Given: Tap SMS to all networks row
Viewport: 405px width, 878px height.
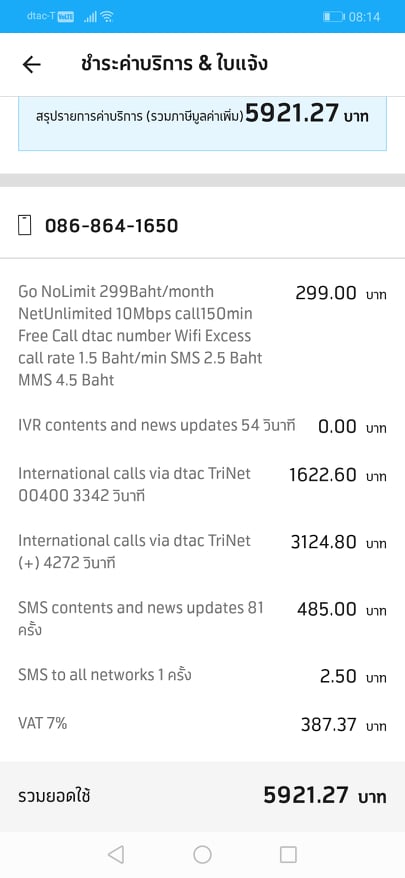Looking at the screenshot, I should [x=202, y=675].
